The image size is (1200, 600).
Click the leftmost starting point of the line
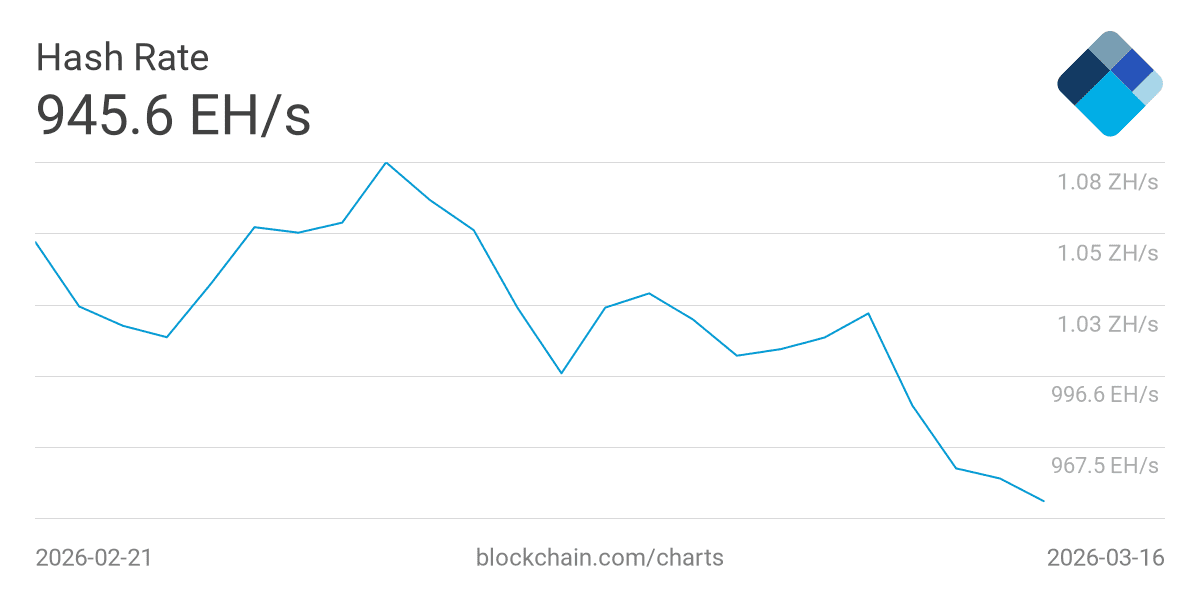click(x=36, y=242)
